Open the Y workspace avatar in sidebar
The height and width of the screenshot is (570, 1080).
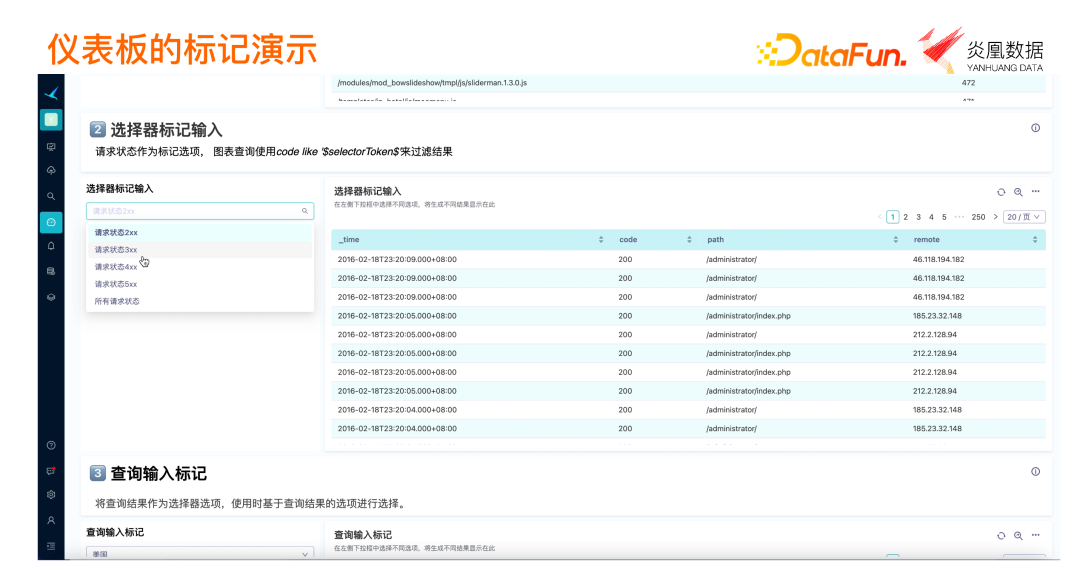point(51,120)
